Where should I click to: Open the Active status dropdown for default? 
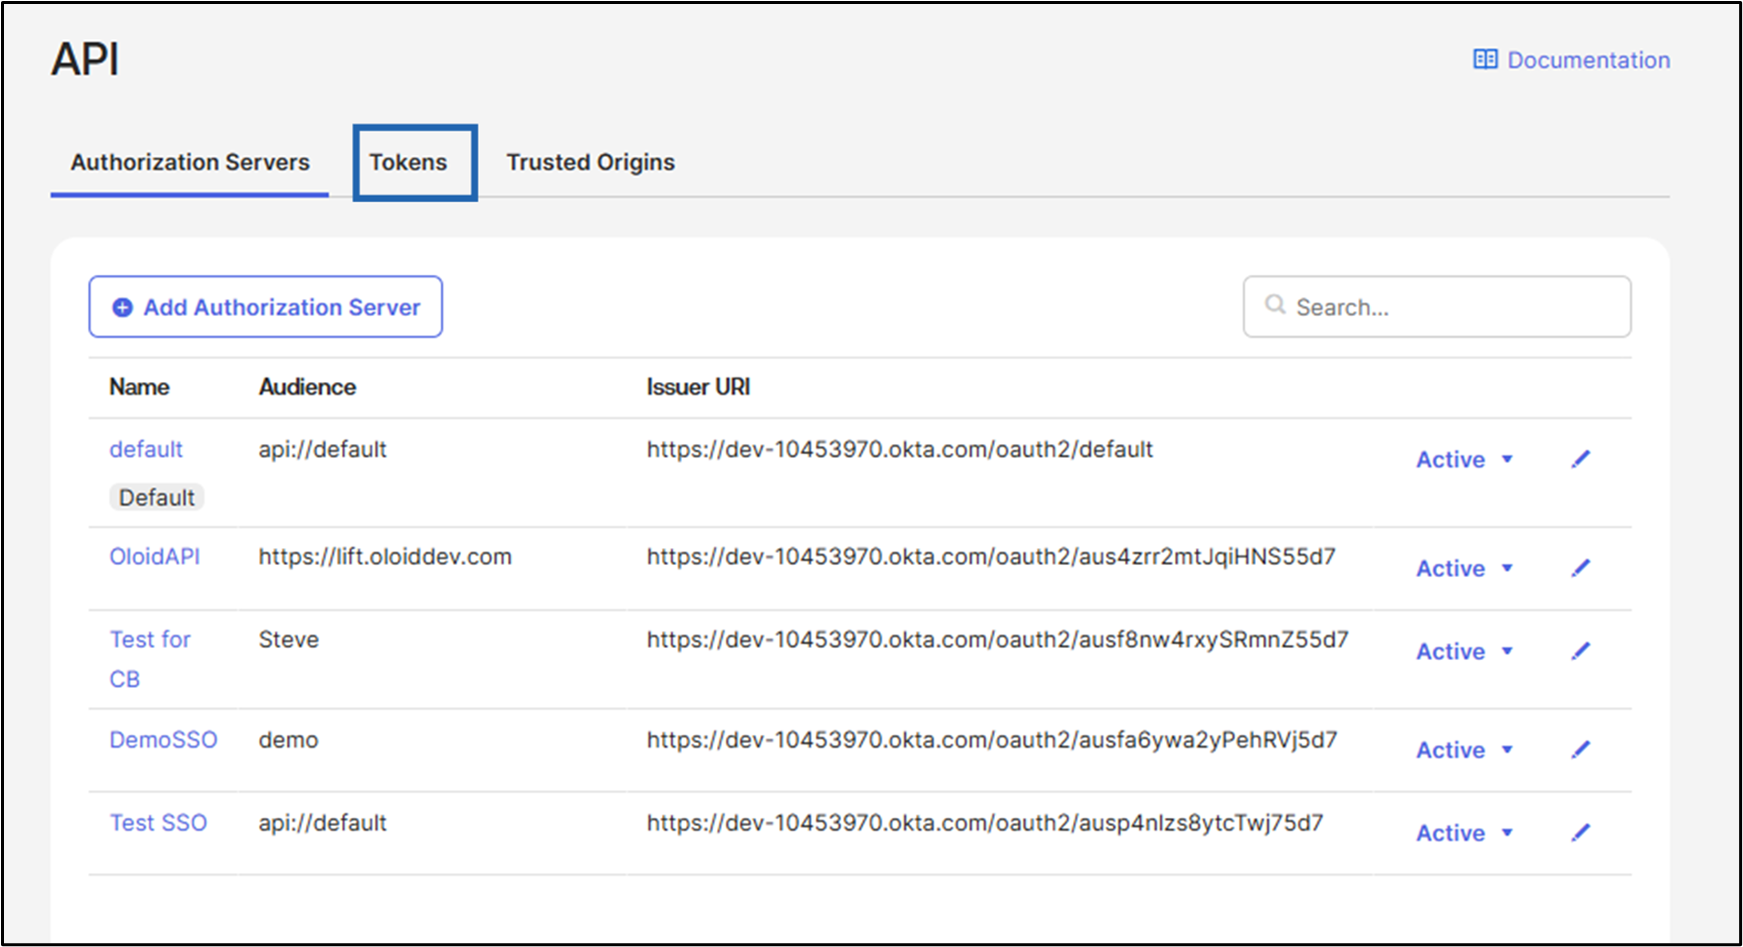(x=1464, y=459)
